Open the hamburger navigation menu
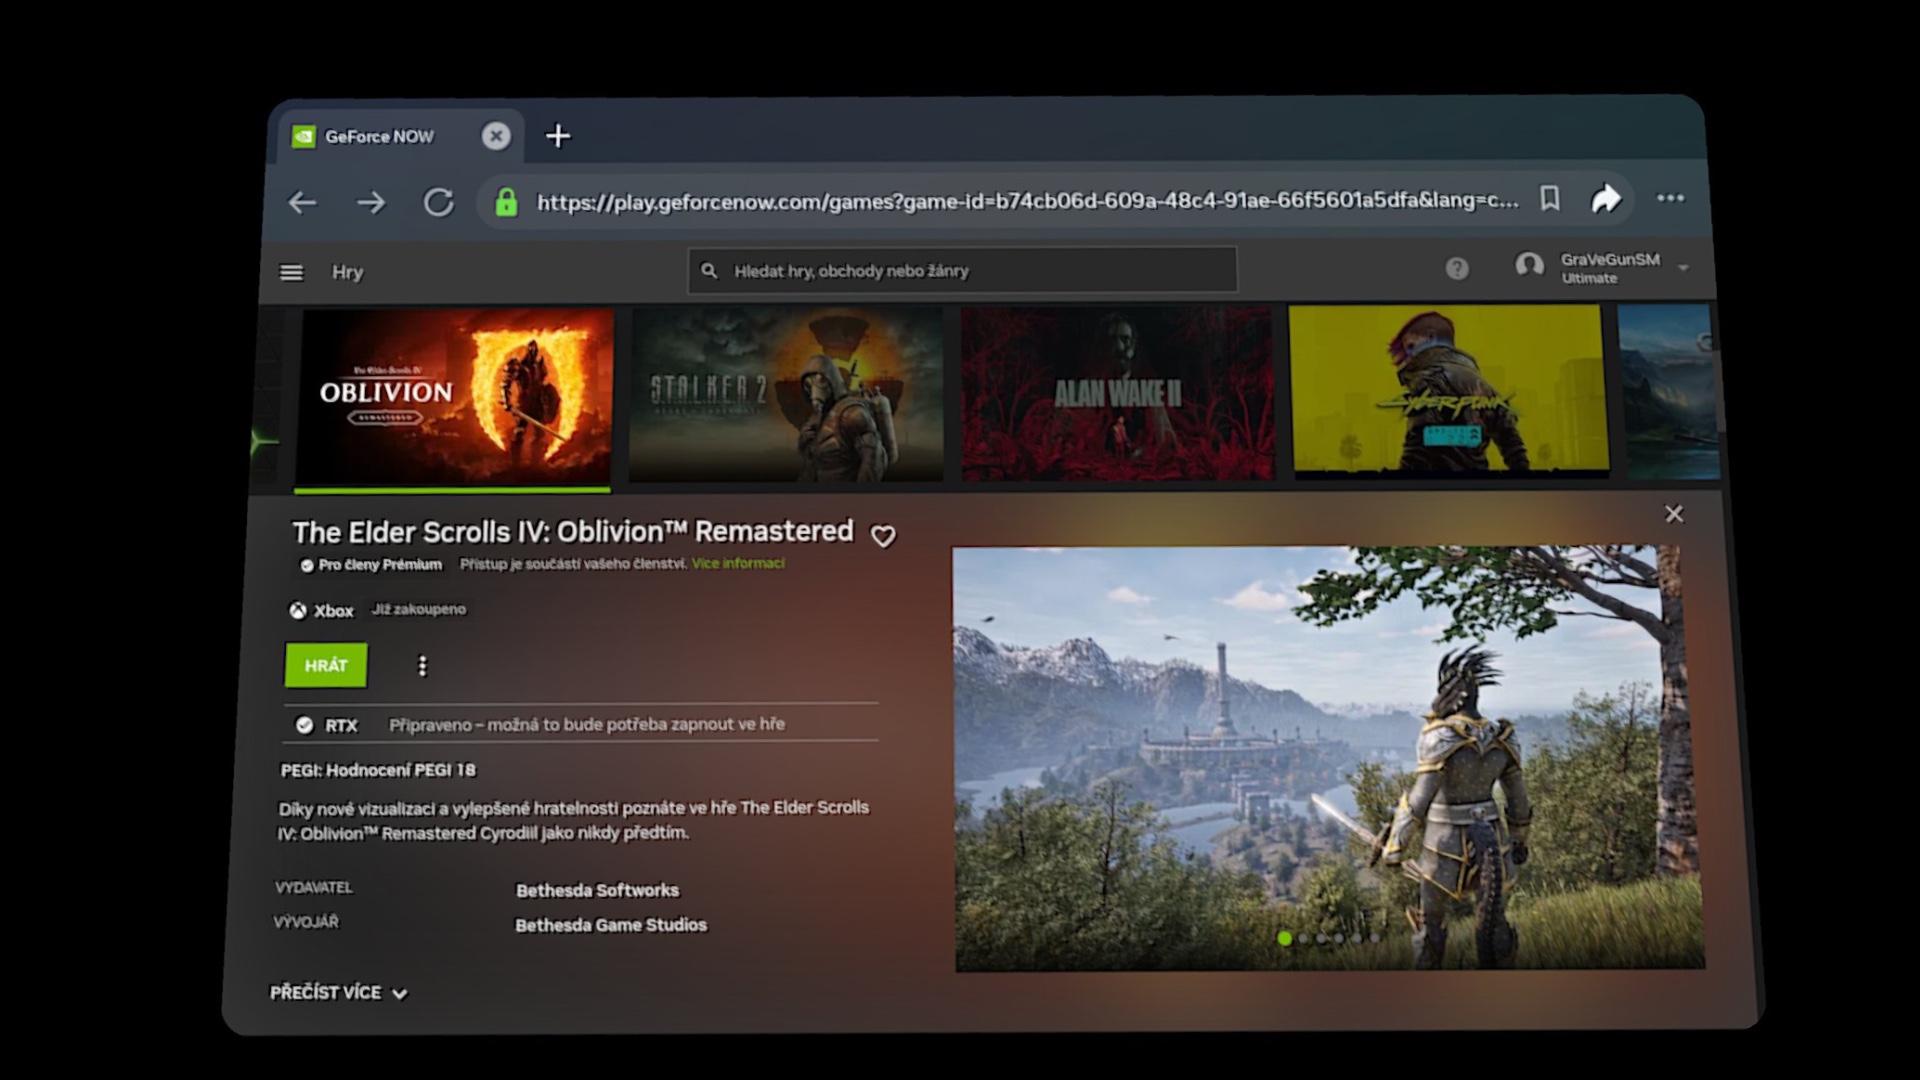This screenshot has width=1920, height=1080. click(291, 272)
